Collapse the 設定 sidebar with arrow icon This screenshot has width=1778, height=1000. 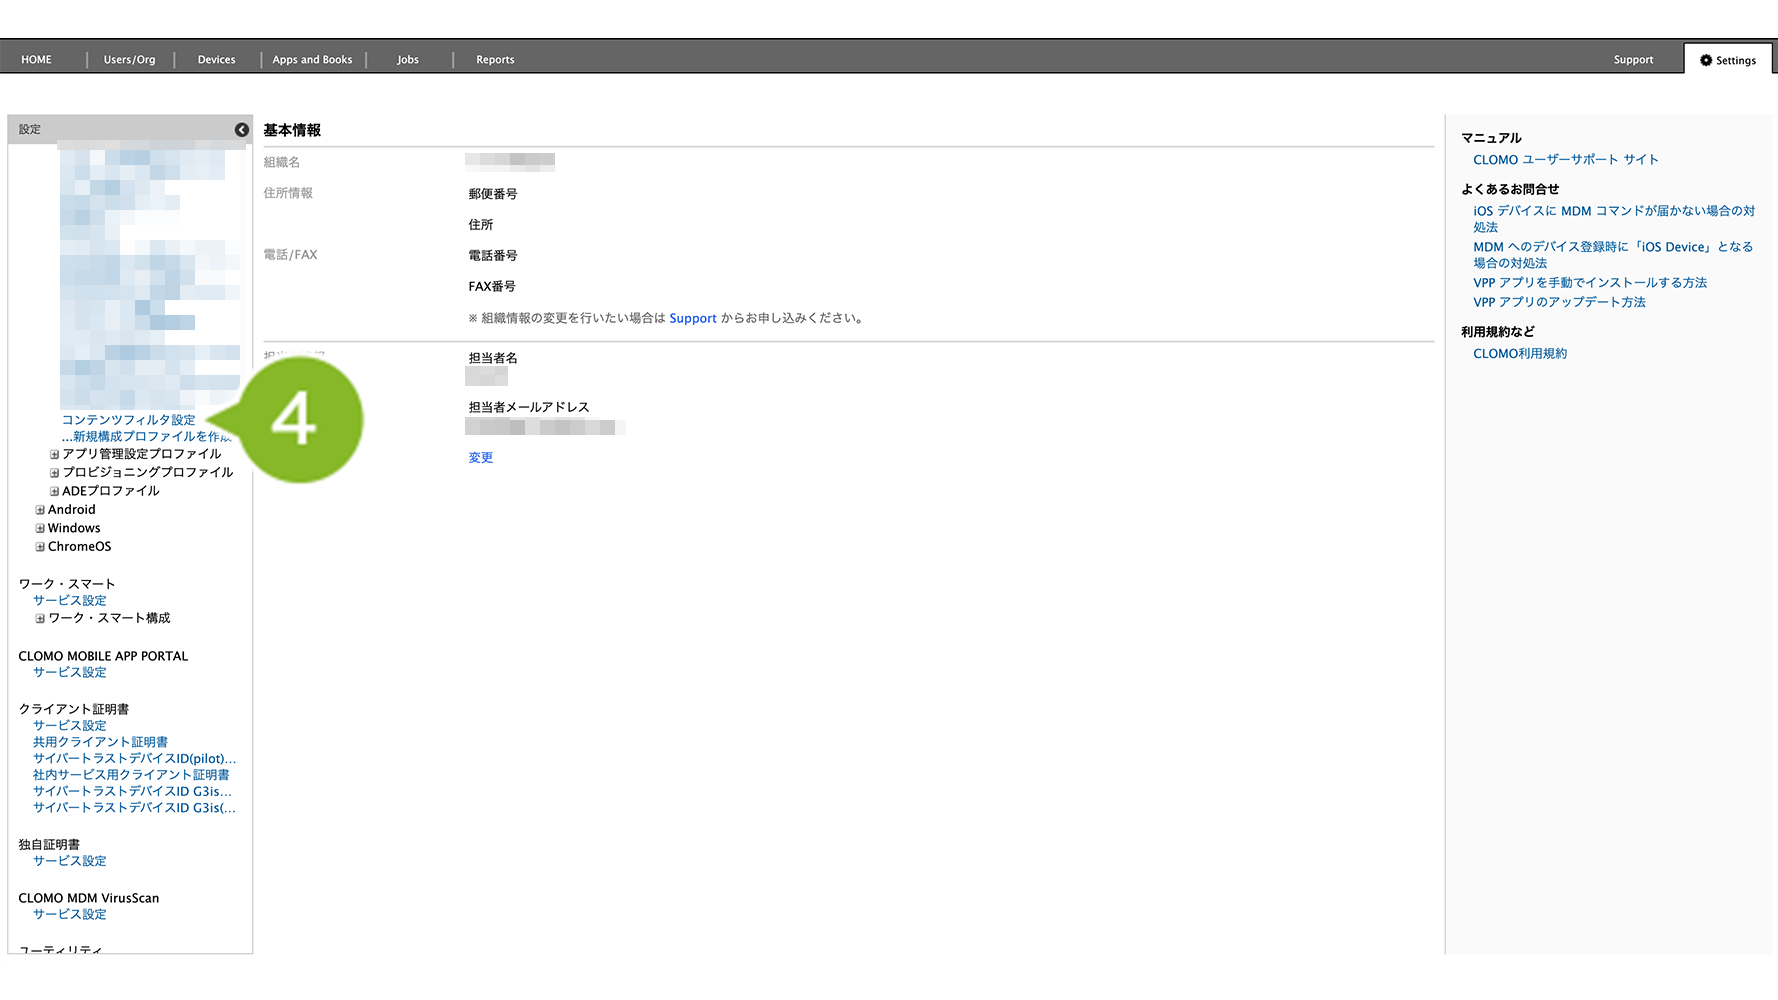(x=242, y=130)
